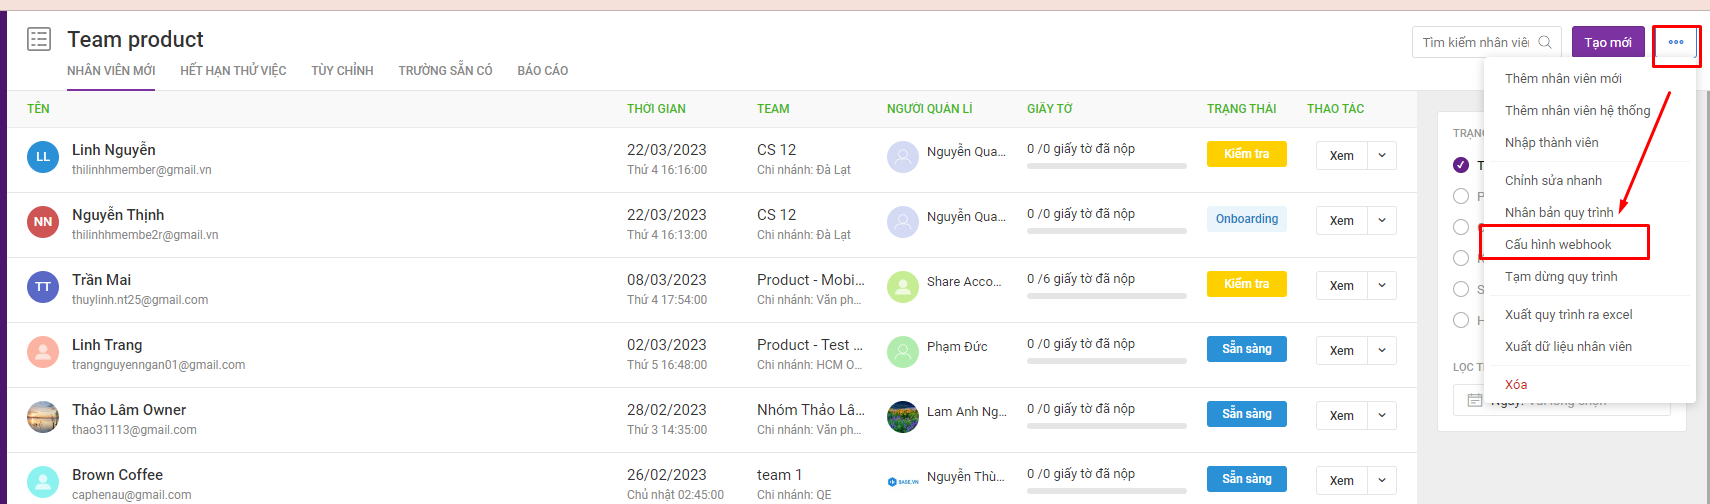1710x504 pixels.
Task: Expand Xem dropdown arrow for Linh Trang
Action: pyautogui.click(x=1382, y=351)
